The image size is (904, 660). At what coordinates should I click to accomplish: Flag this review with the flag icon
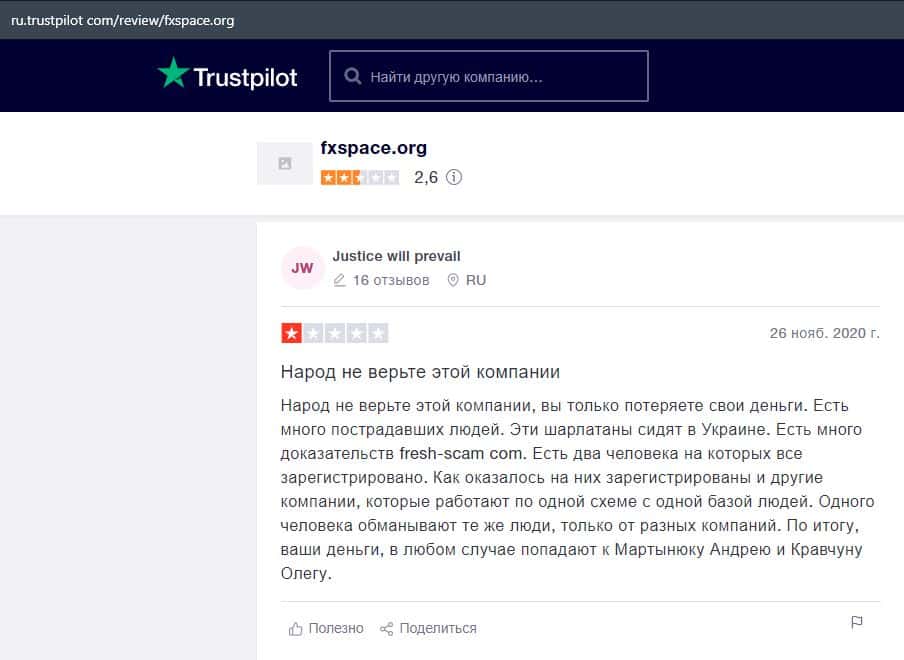tap(857, 622)
